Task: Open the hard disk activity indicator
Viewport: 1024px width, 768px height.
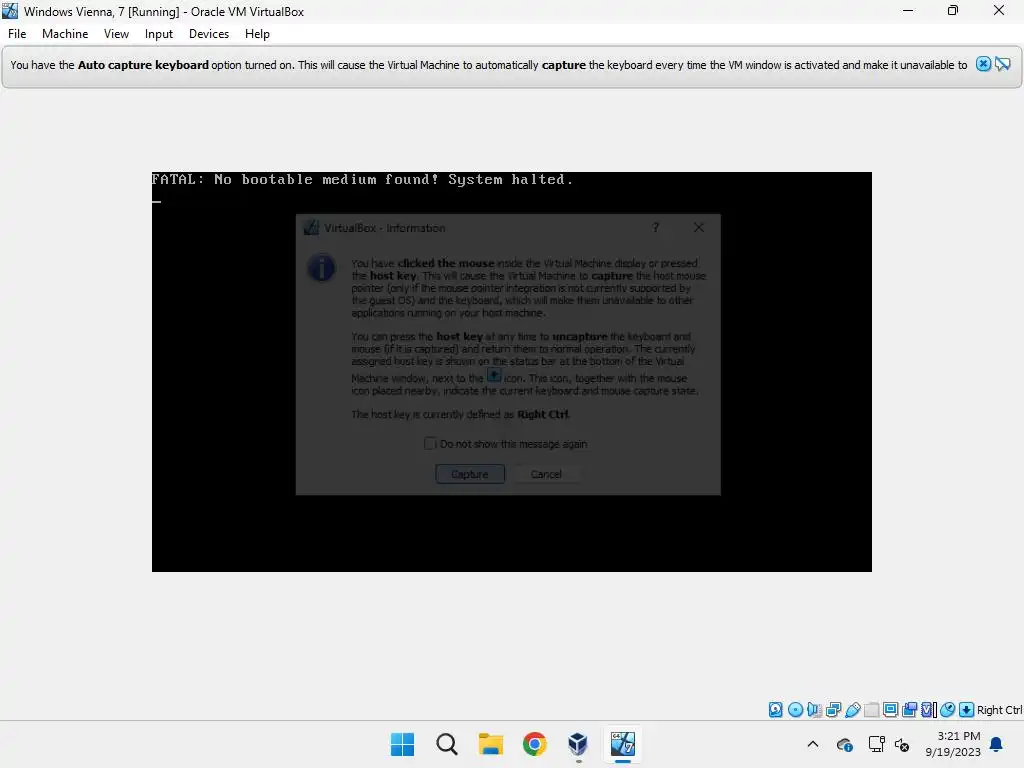Action: coord(775,710)
